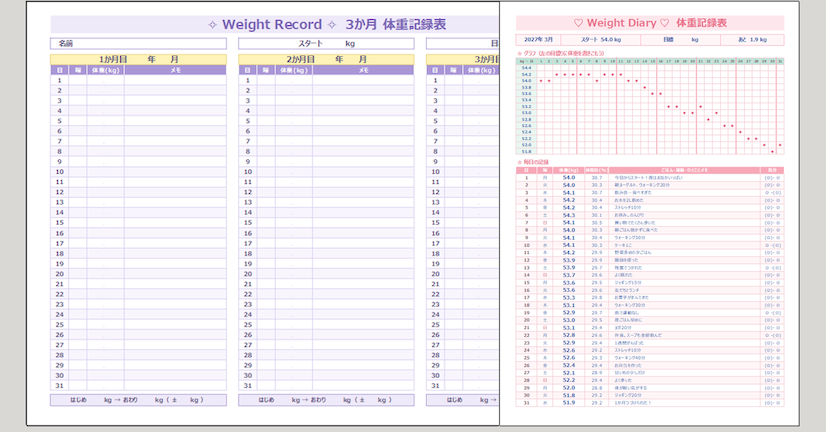Click the ケーキ1こ memo on day 10
The image size is (826, 432).
(x=623, y=245)
